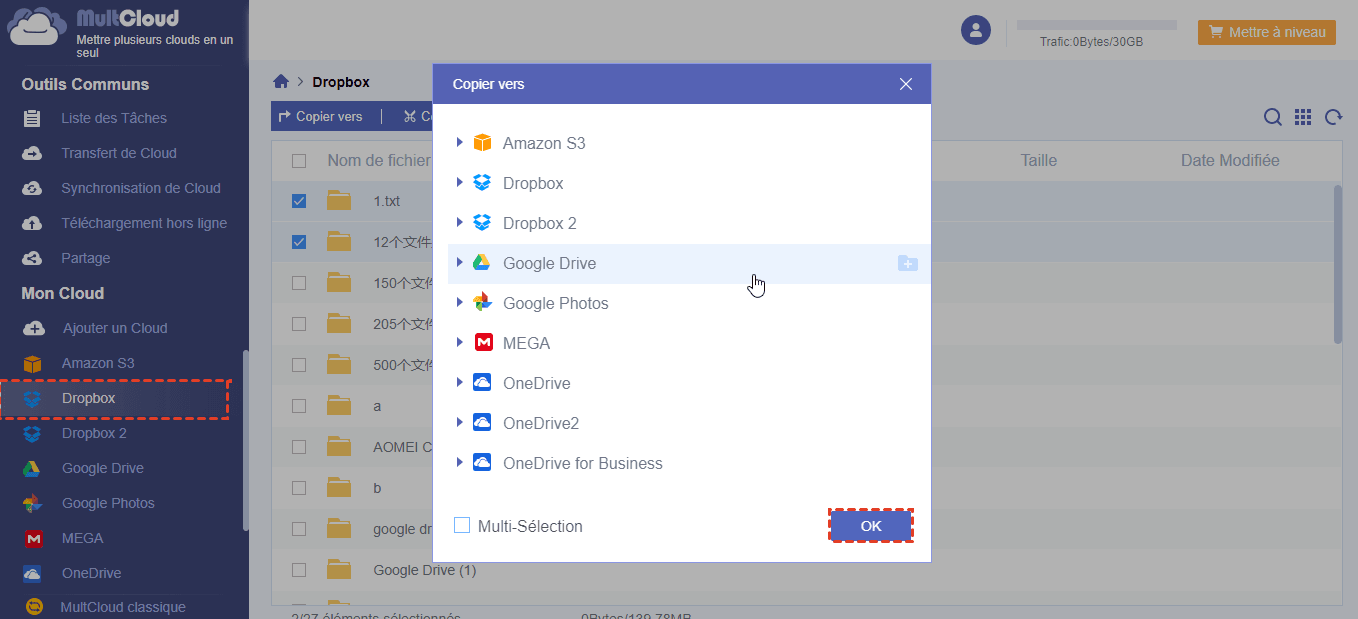Open the user account avatar icon
The image size is (1358, 619).
tap(975, 29)
